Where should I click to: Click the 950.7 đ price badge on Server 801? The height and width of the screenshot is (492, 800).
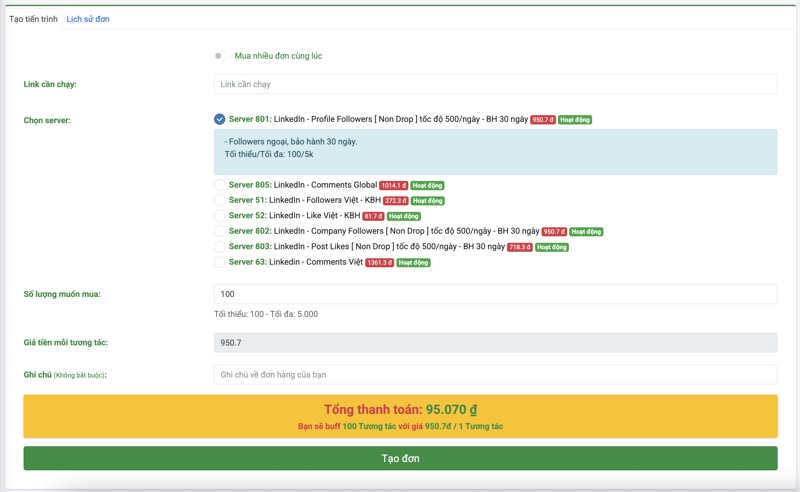click(x=543, y=120)
